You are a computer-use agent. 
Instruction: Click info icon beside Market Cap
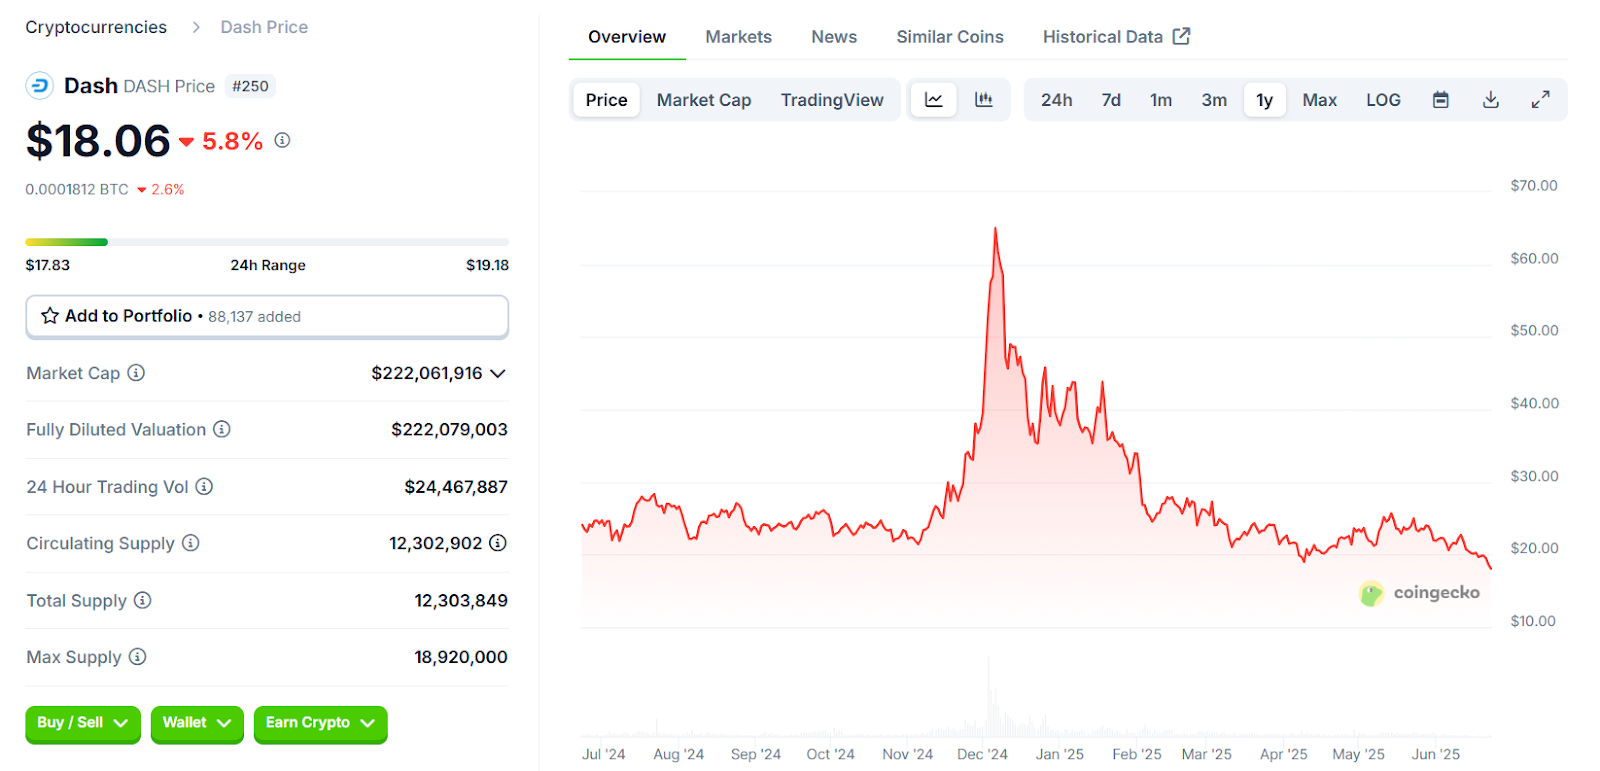tap(136, 373)
